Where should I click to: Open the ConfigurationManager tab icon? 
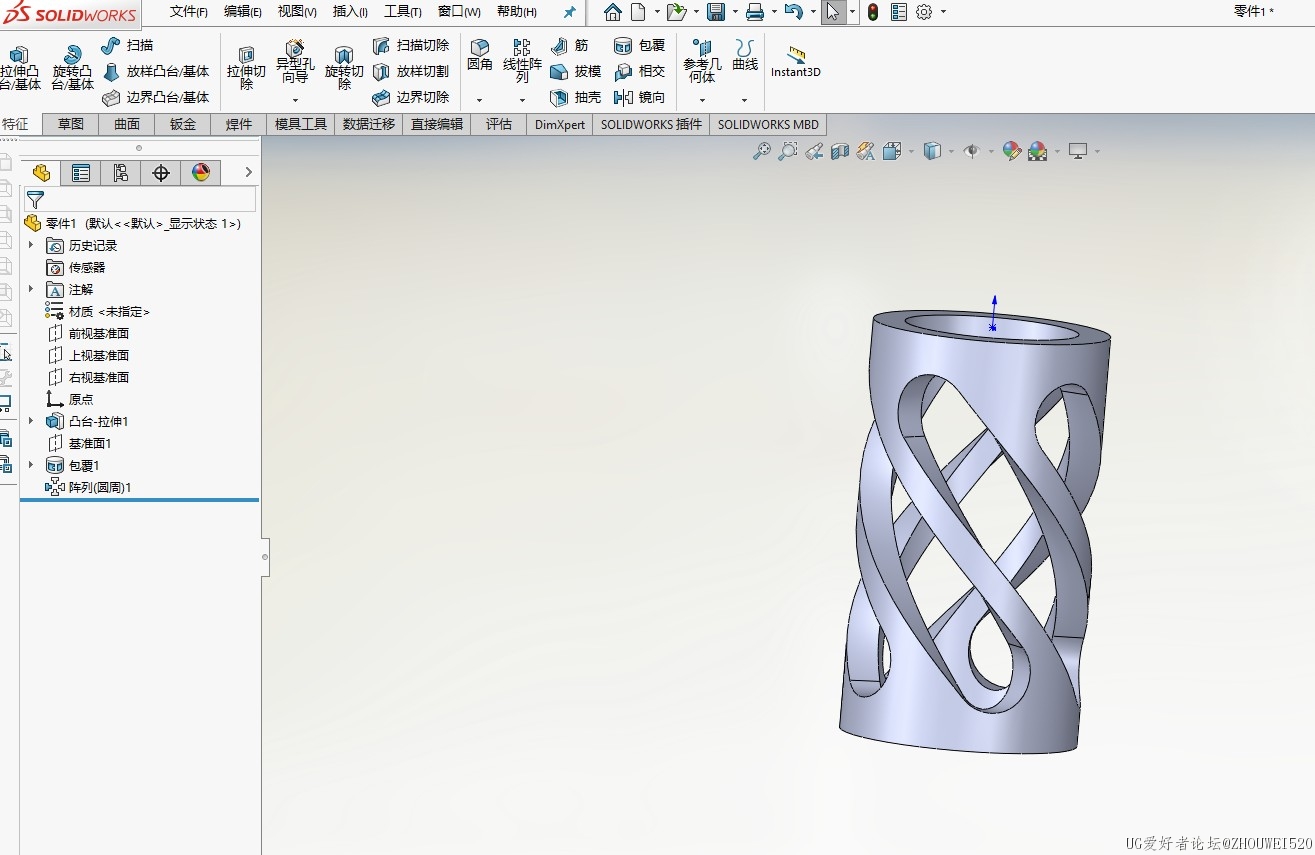(121, 173)
